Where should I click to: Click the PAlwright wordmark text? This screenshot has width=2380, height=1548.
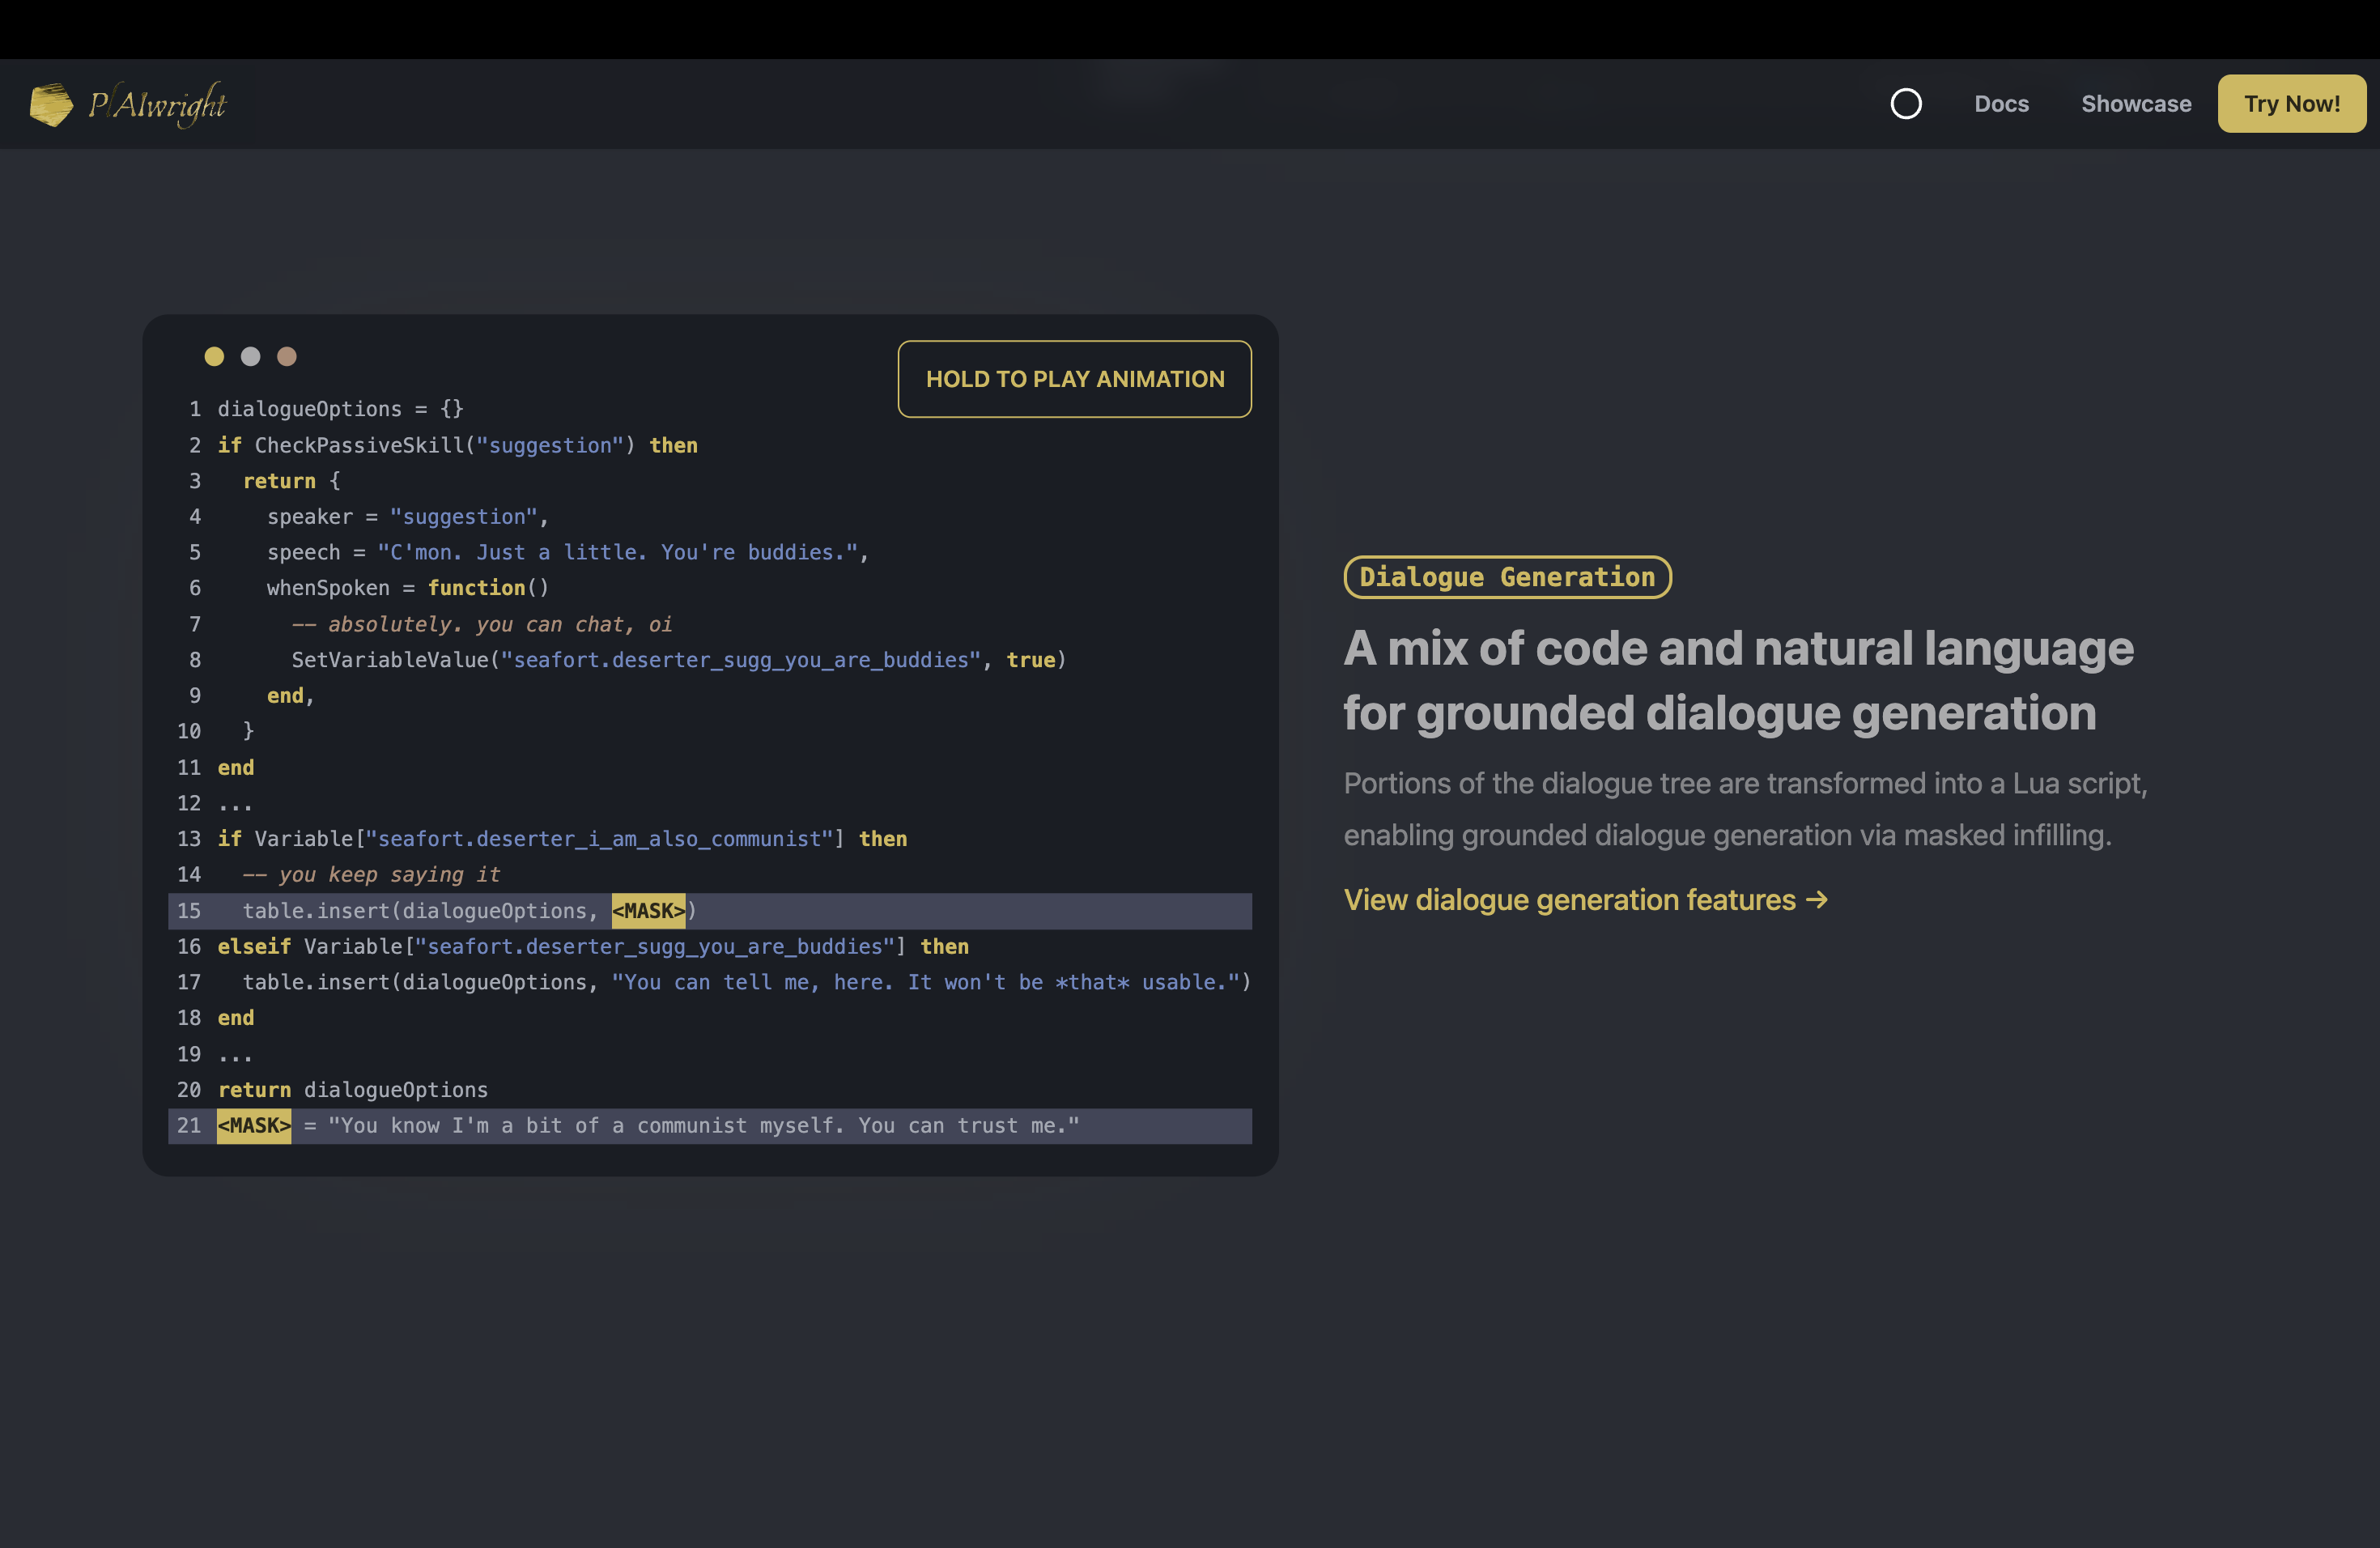tap(158, 104)
